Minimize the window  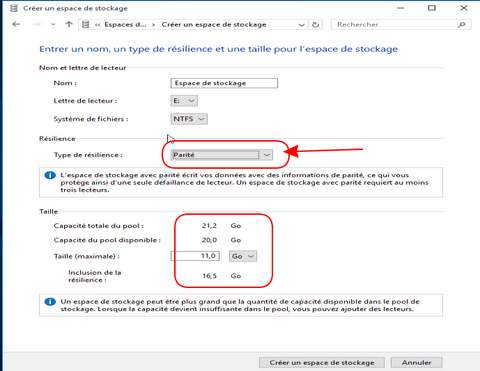pos(401,8)
